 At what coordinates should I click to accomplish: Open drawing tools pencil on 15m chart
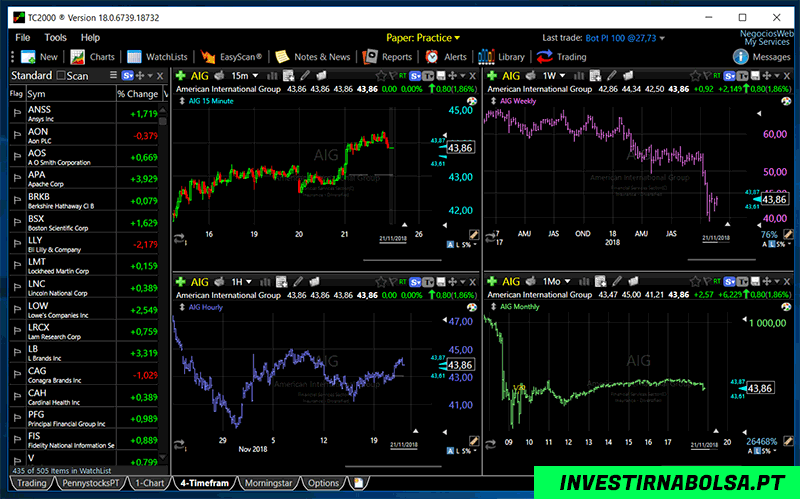305,76
